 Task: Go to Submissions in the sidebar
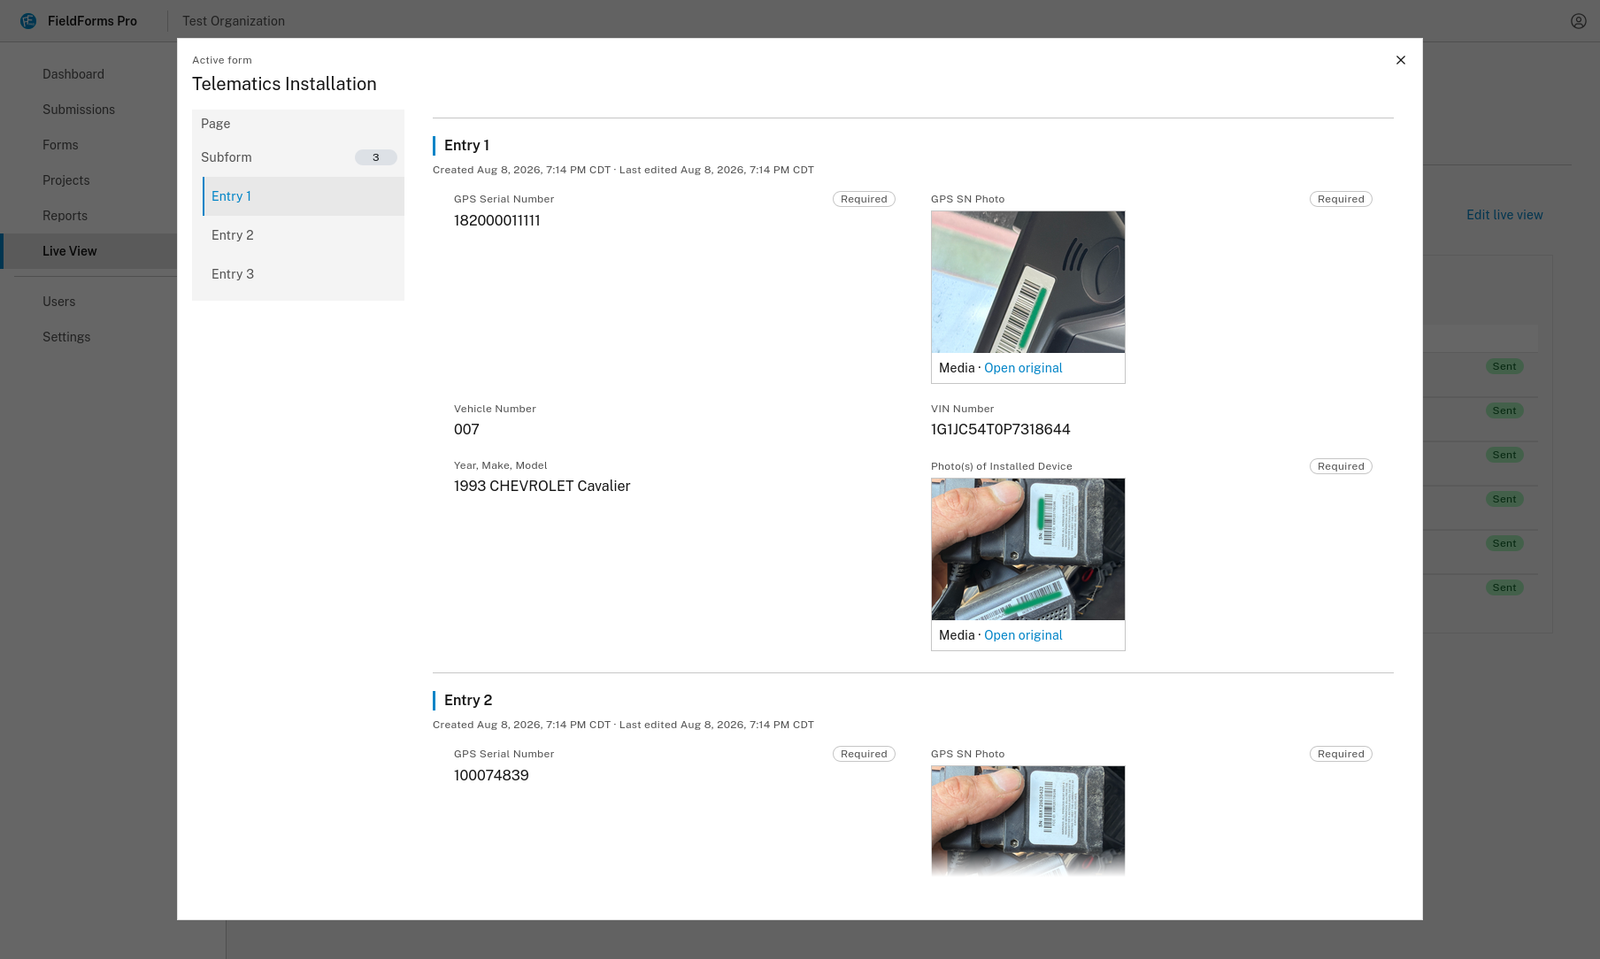tap(78, 110)
